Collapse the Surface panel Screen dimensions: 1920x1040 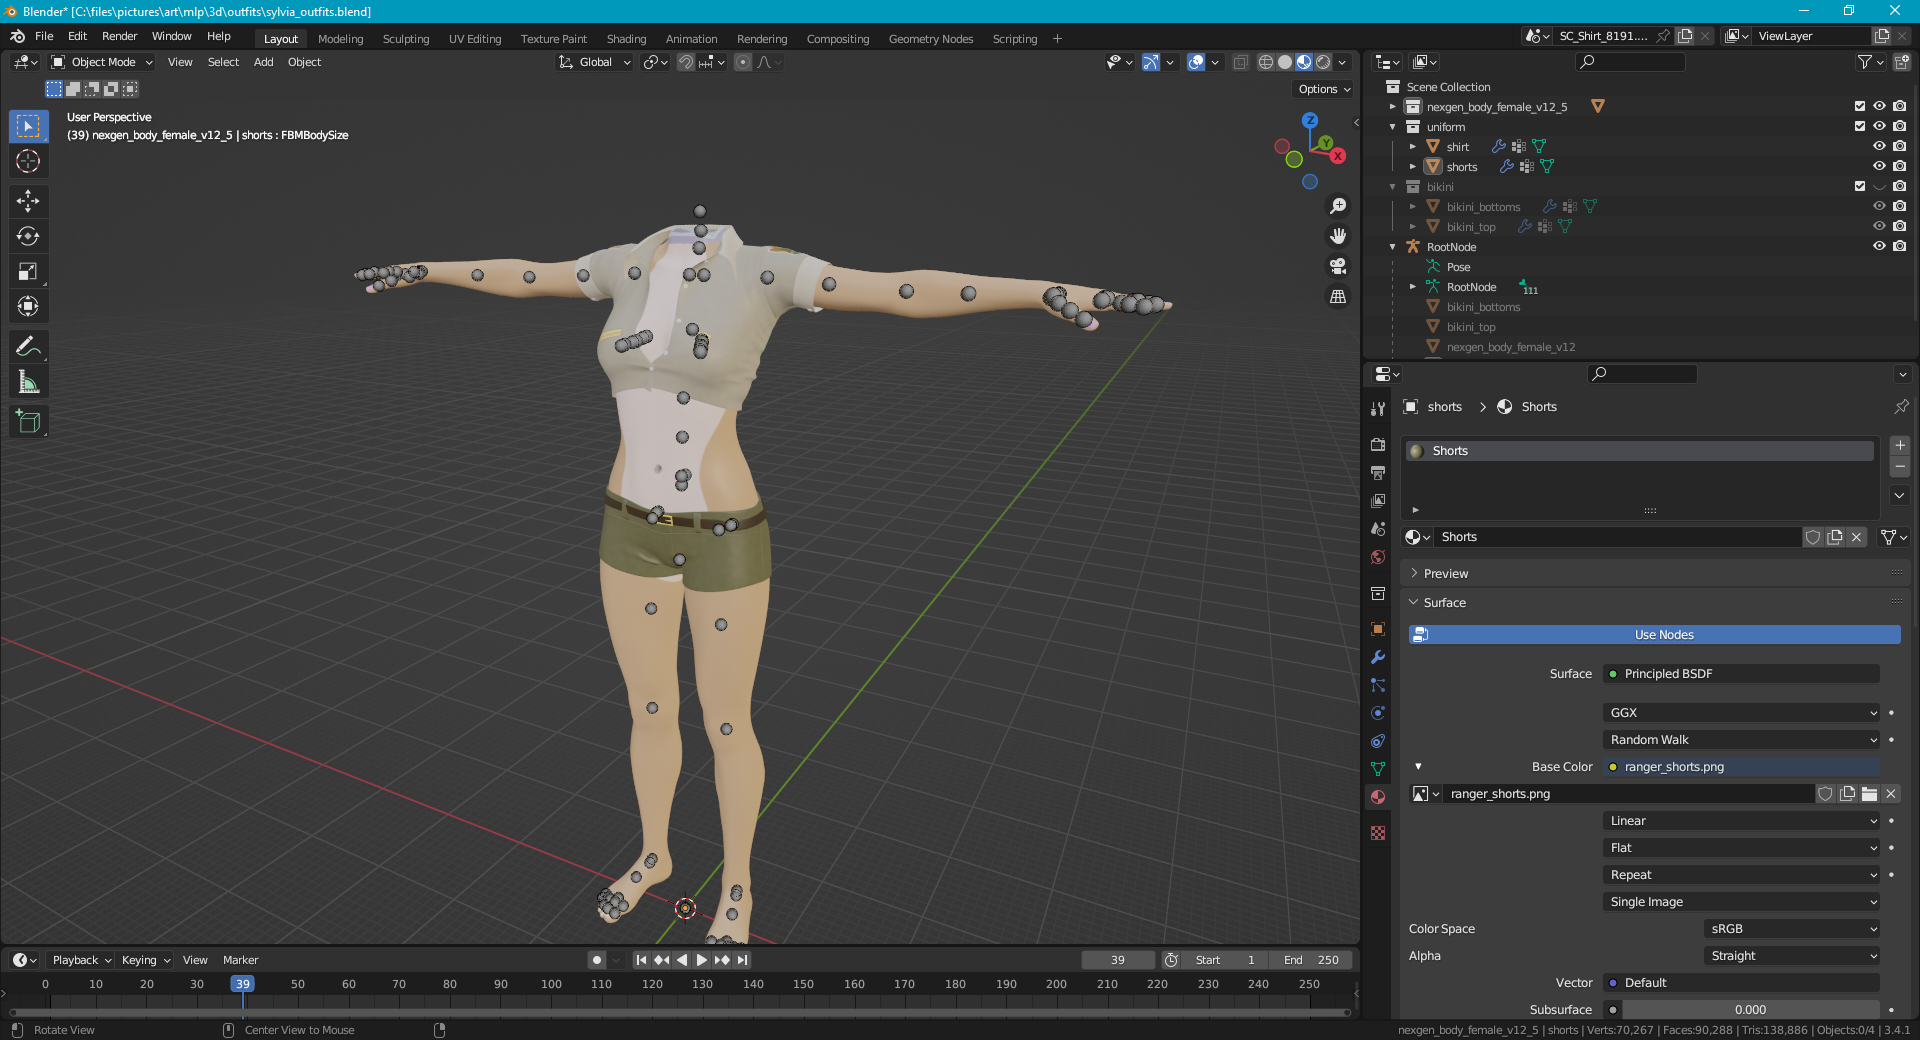click(x=1444, y=603)
